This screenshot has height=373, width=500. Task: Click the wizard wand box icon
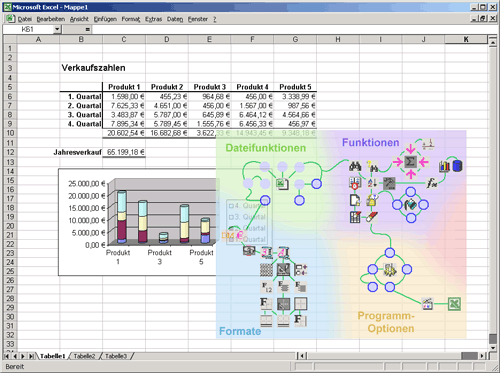pyautogui.click(x=428, y=304)
